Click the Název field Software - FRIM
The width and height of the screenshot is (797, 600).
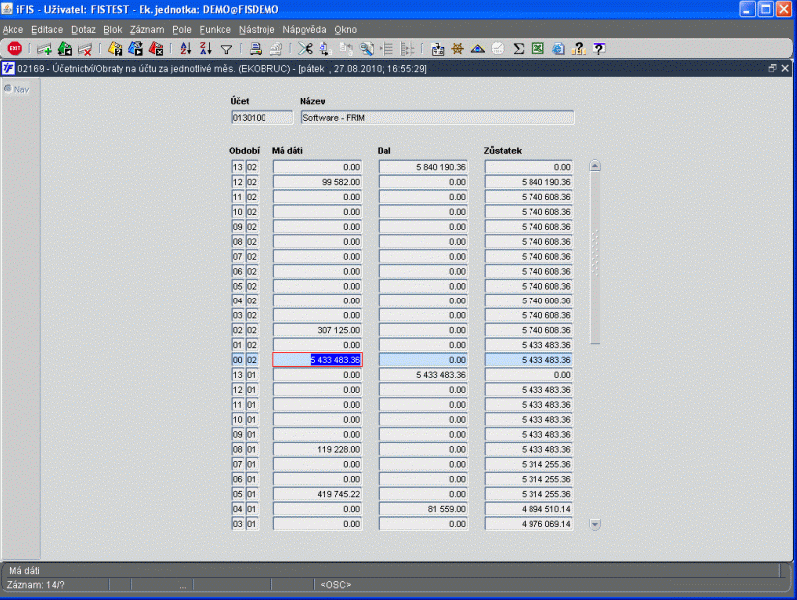click(437, 117)
